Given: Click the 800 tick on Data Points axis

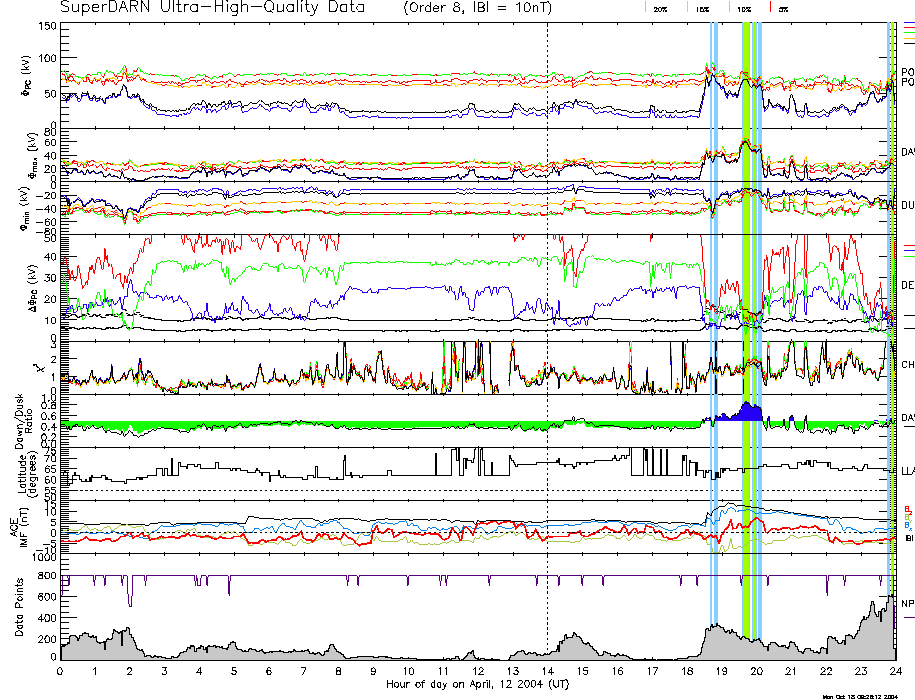Looking at the screenshot, I should click(48, 576).
